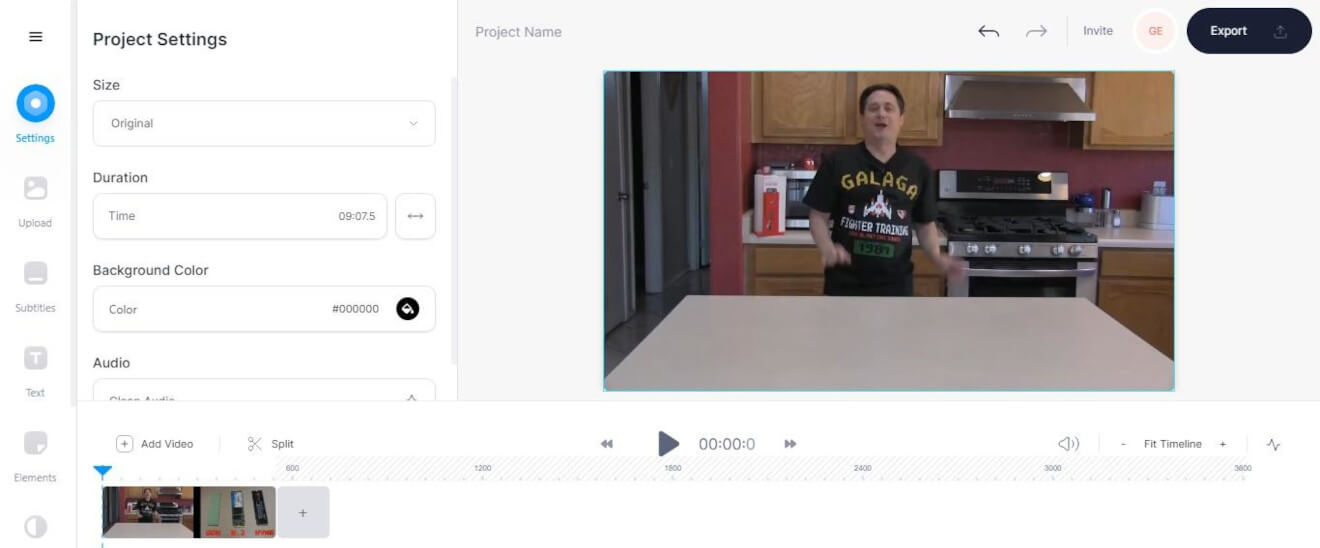This screenshot has width=1320, height=548.
Task: Open the hamburger menu
Action: coord(36,37)
